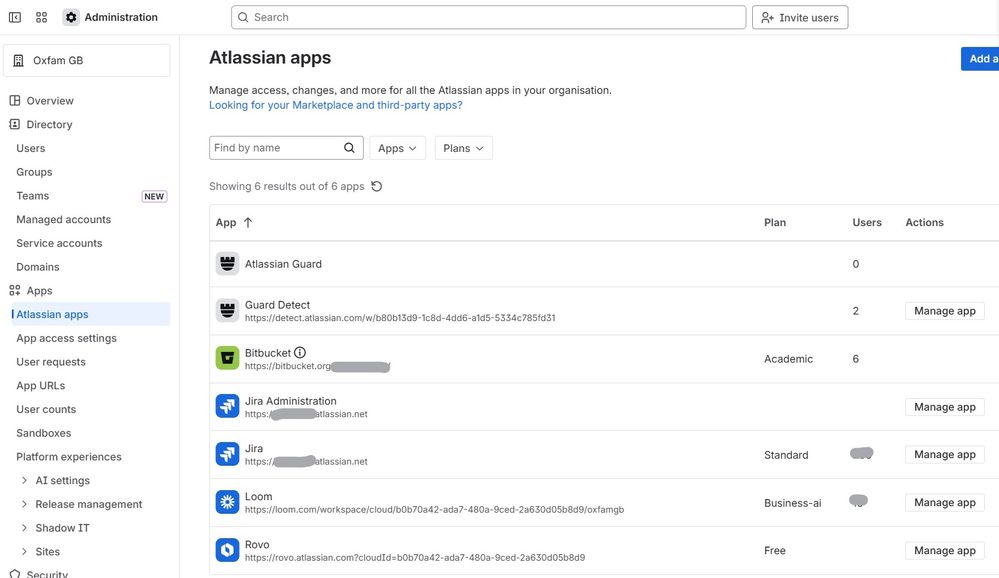Image resolution: width=999 pixels, height=578 pixels.
Task: Open Platform experiences
Action: [x=69, y=457]
